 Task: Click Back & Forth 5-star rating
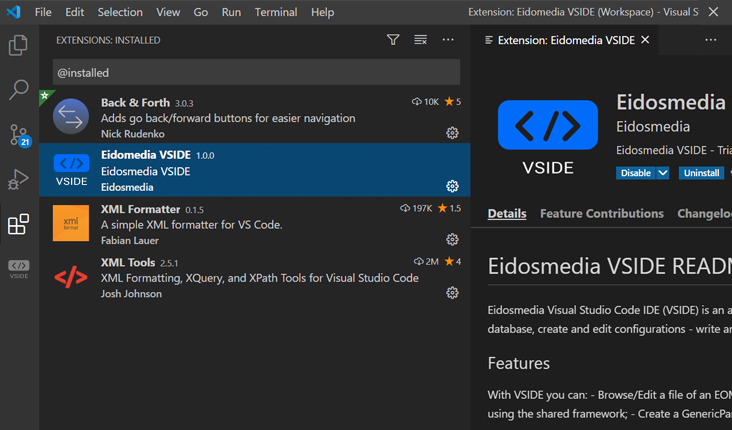pyautogui.click(x=452, y=102)
